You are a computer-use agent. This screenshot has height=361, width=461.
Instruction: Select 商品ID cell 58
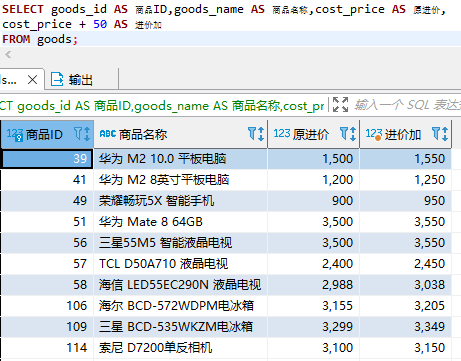47,285
